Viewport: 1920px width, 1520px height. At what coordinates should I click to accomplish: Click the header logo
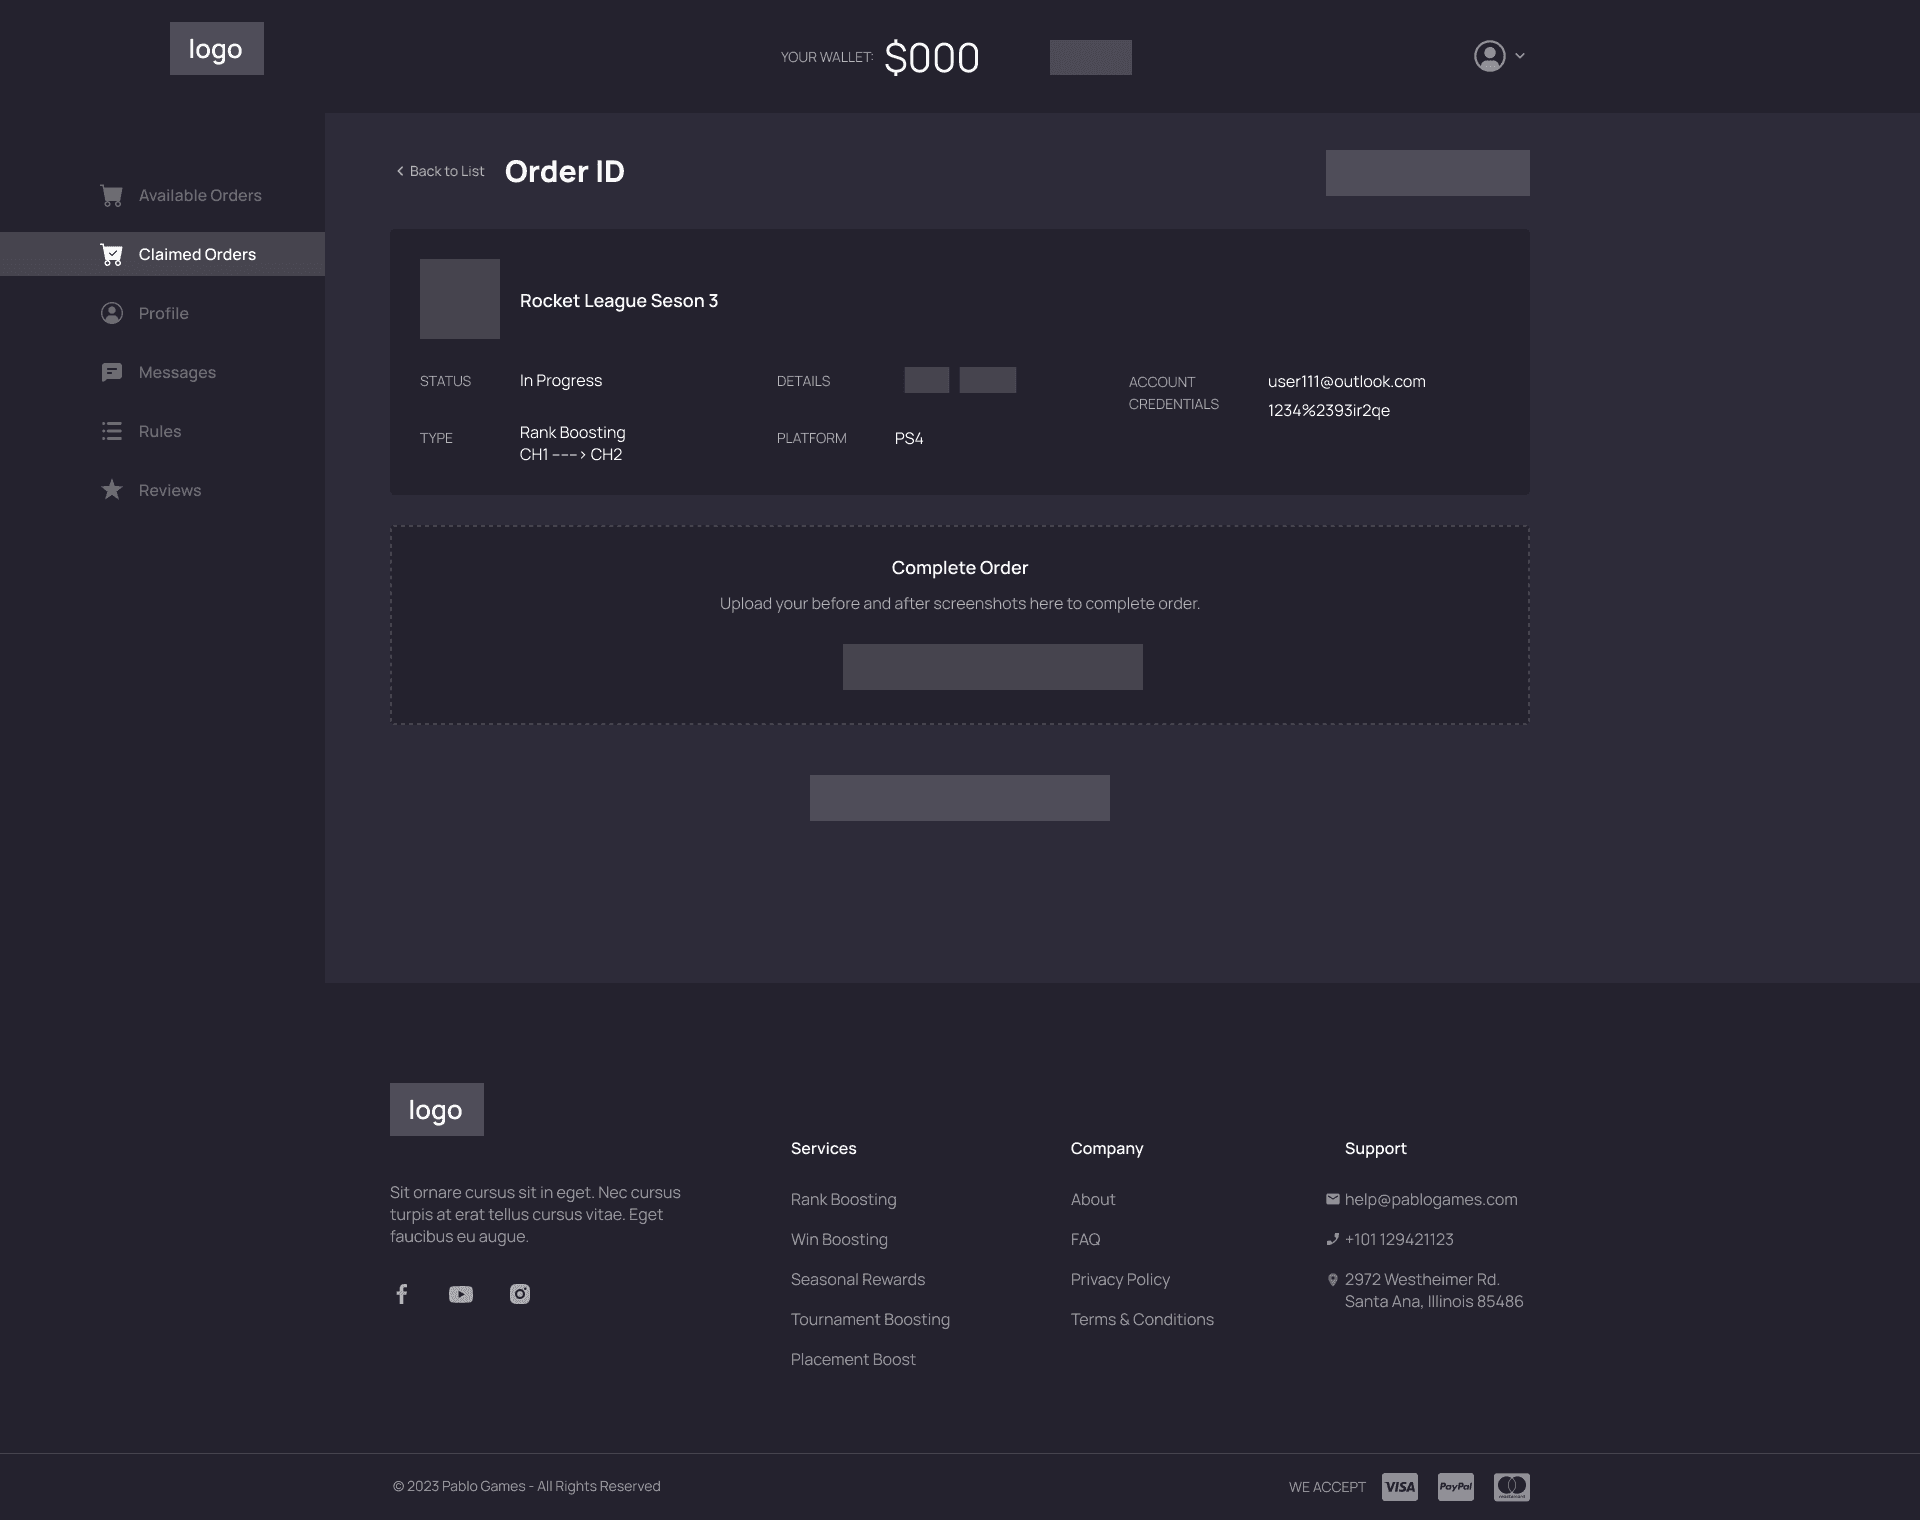click(217, 49)
